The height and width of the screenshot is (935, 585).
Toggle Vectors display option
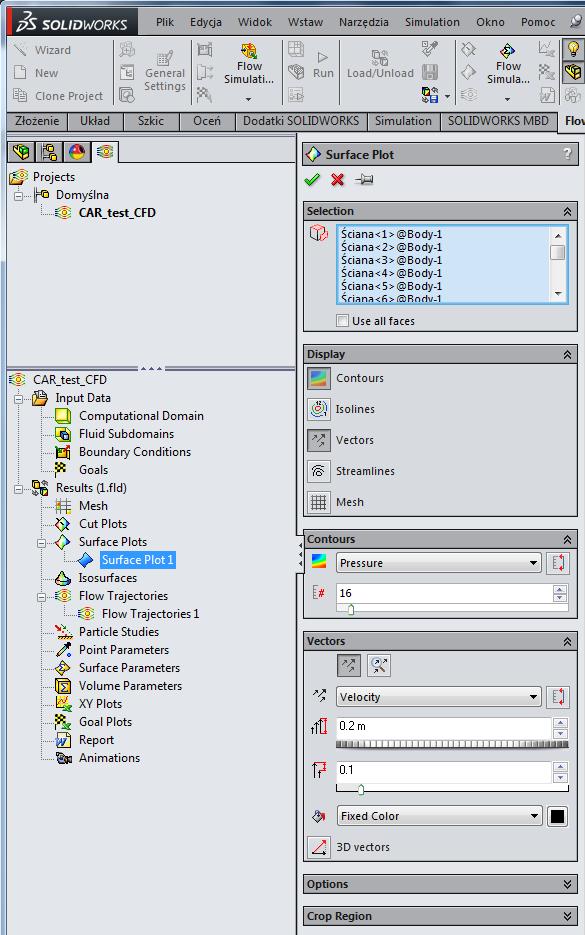click(318, 441)
